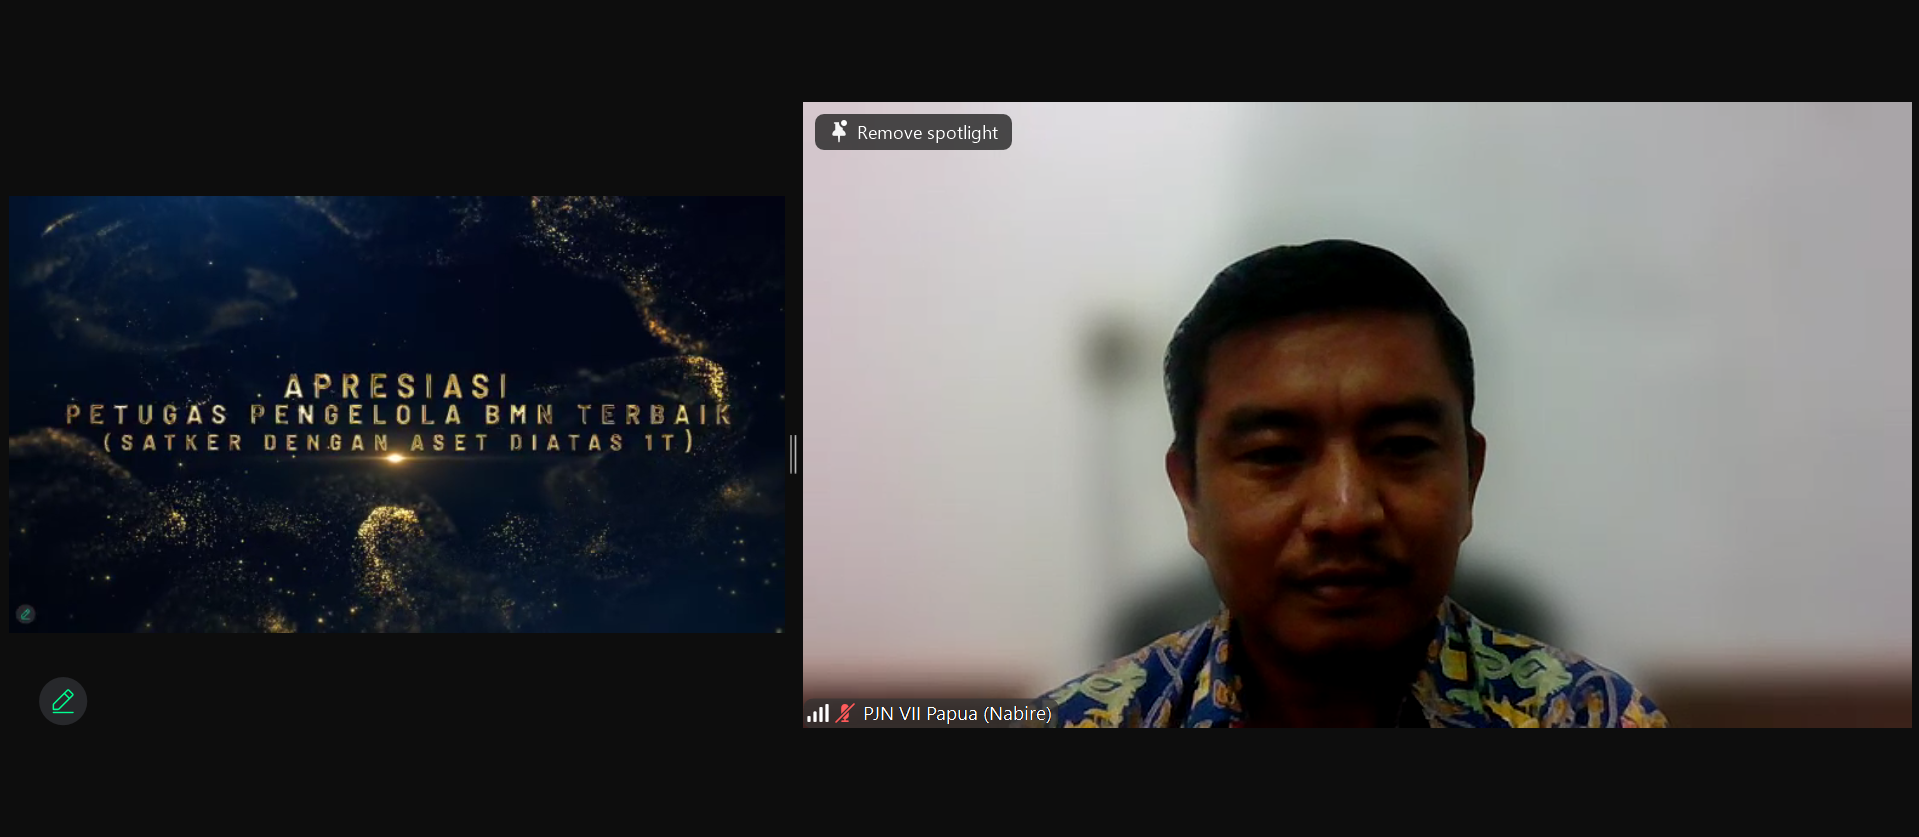
Task: Click the signal strength bars icon
Action: 818,713
